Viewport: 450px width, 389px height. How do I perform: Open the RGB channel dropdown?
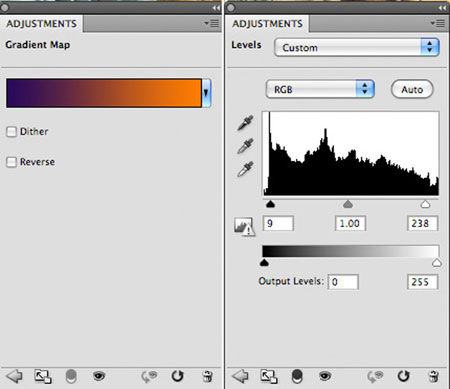[x=320, y=89]
